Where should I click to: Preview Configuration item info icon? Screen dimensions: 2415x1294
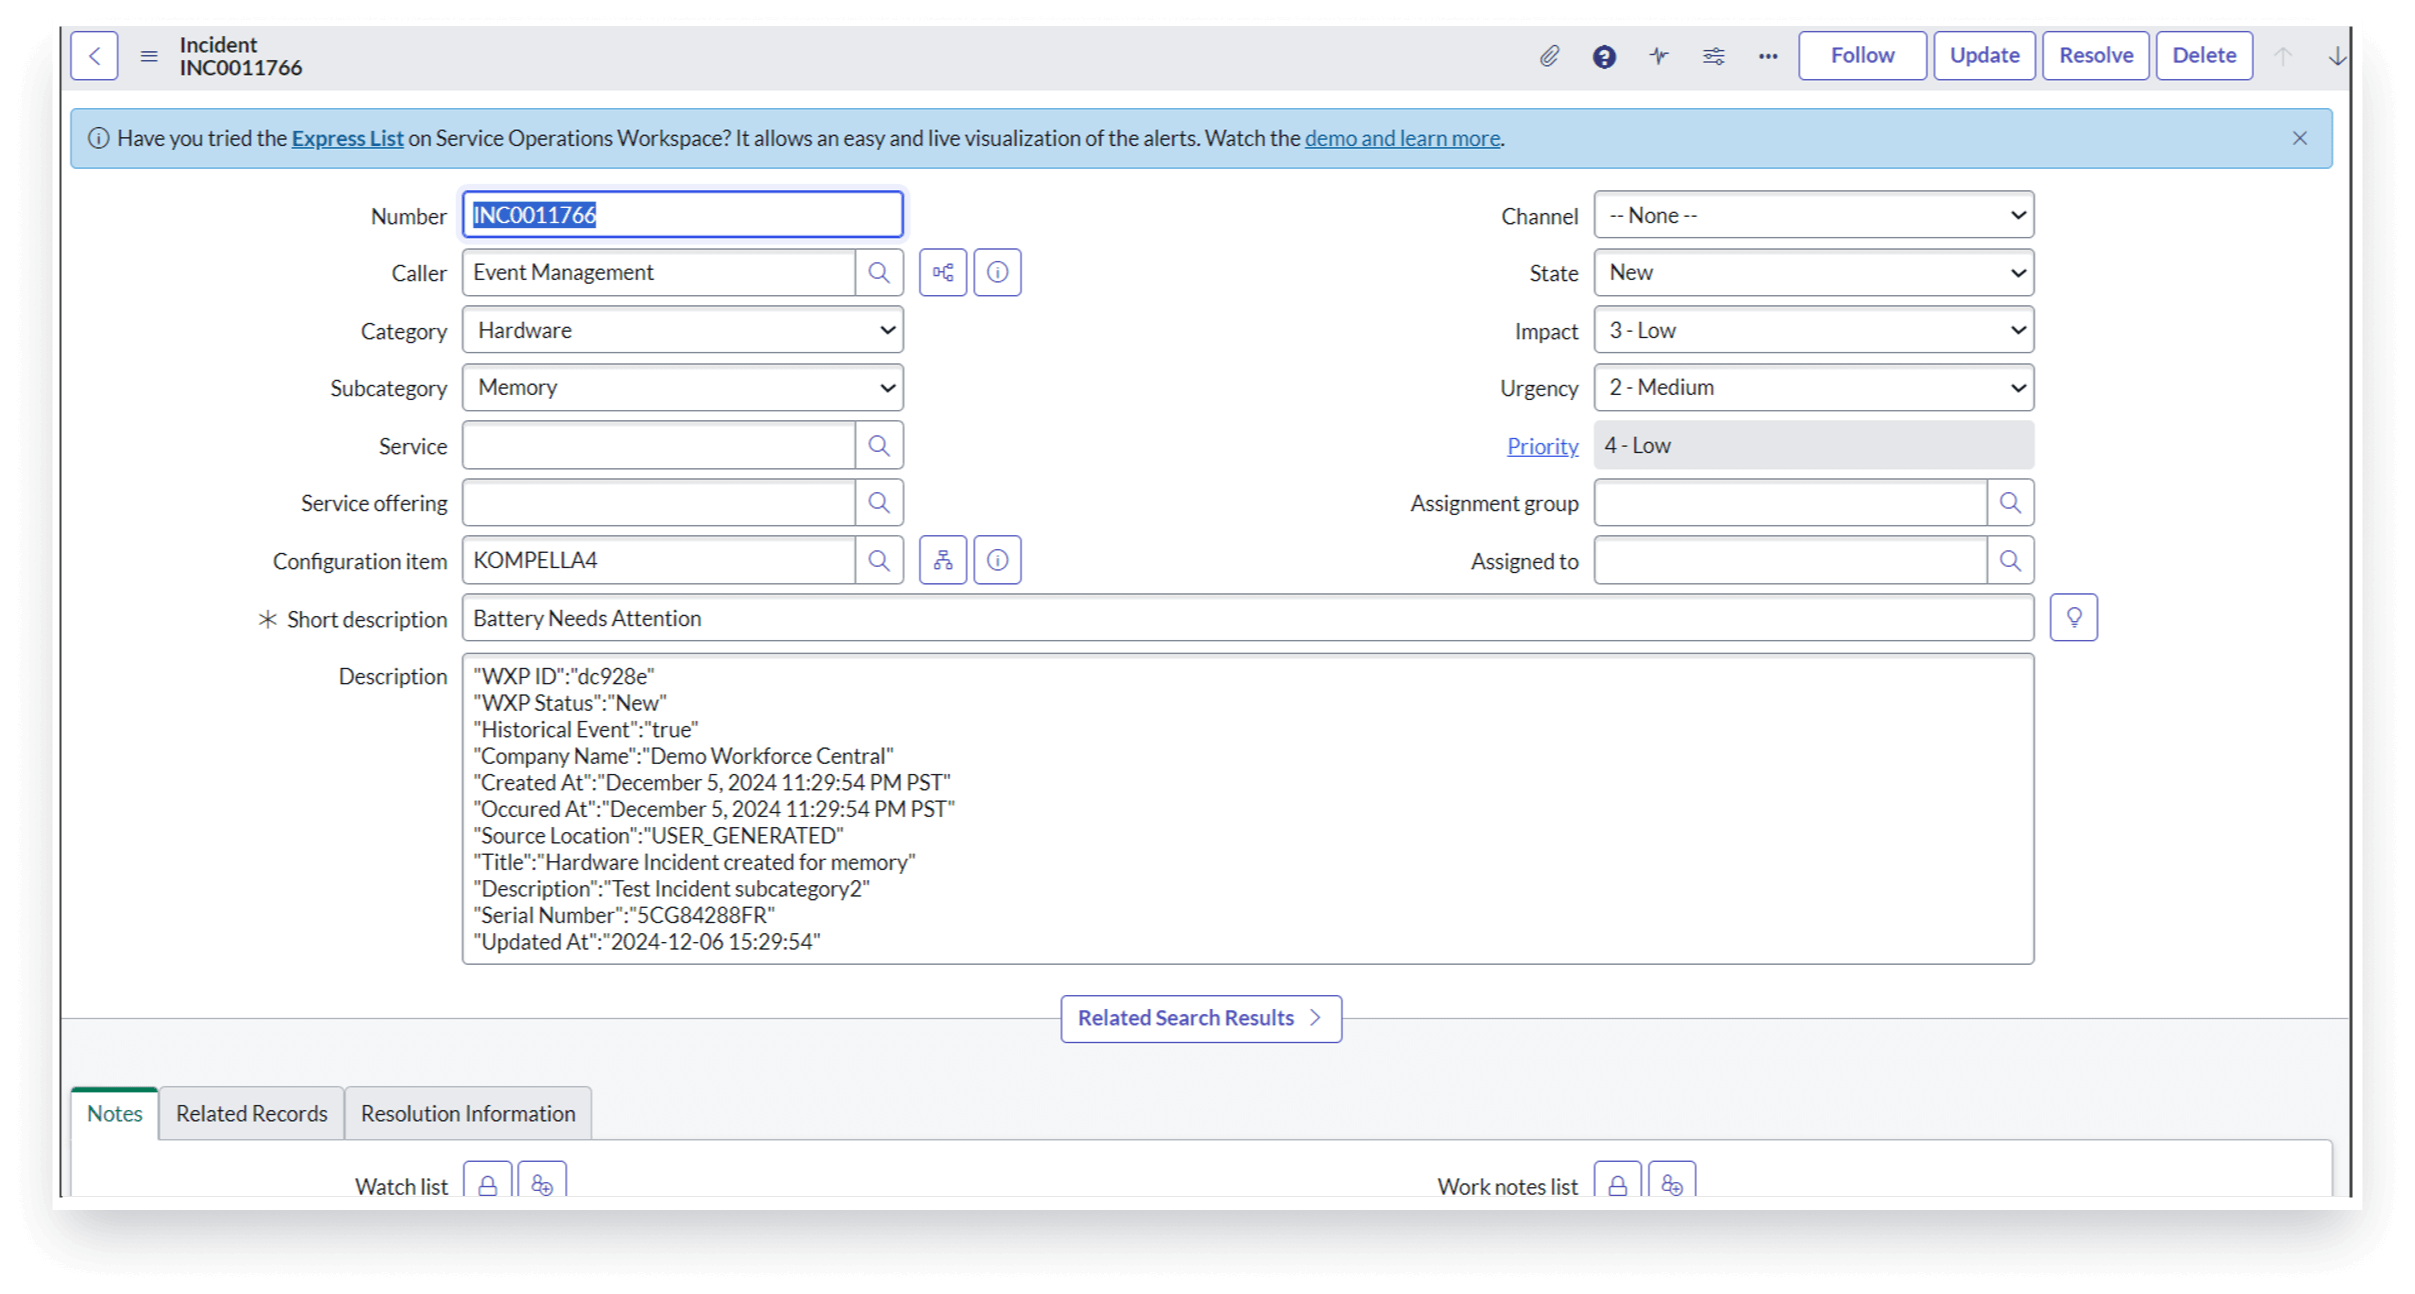(x=997, y=560)
